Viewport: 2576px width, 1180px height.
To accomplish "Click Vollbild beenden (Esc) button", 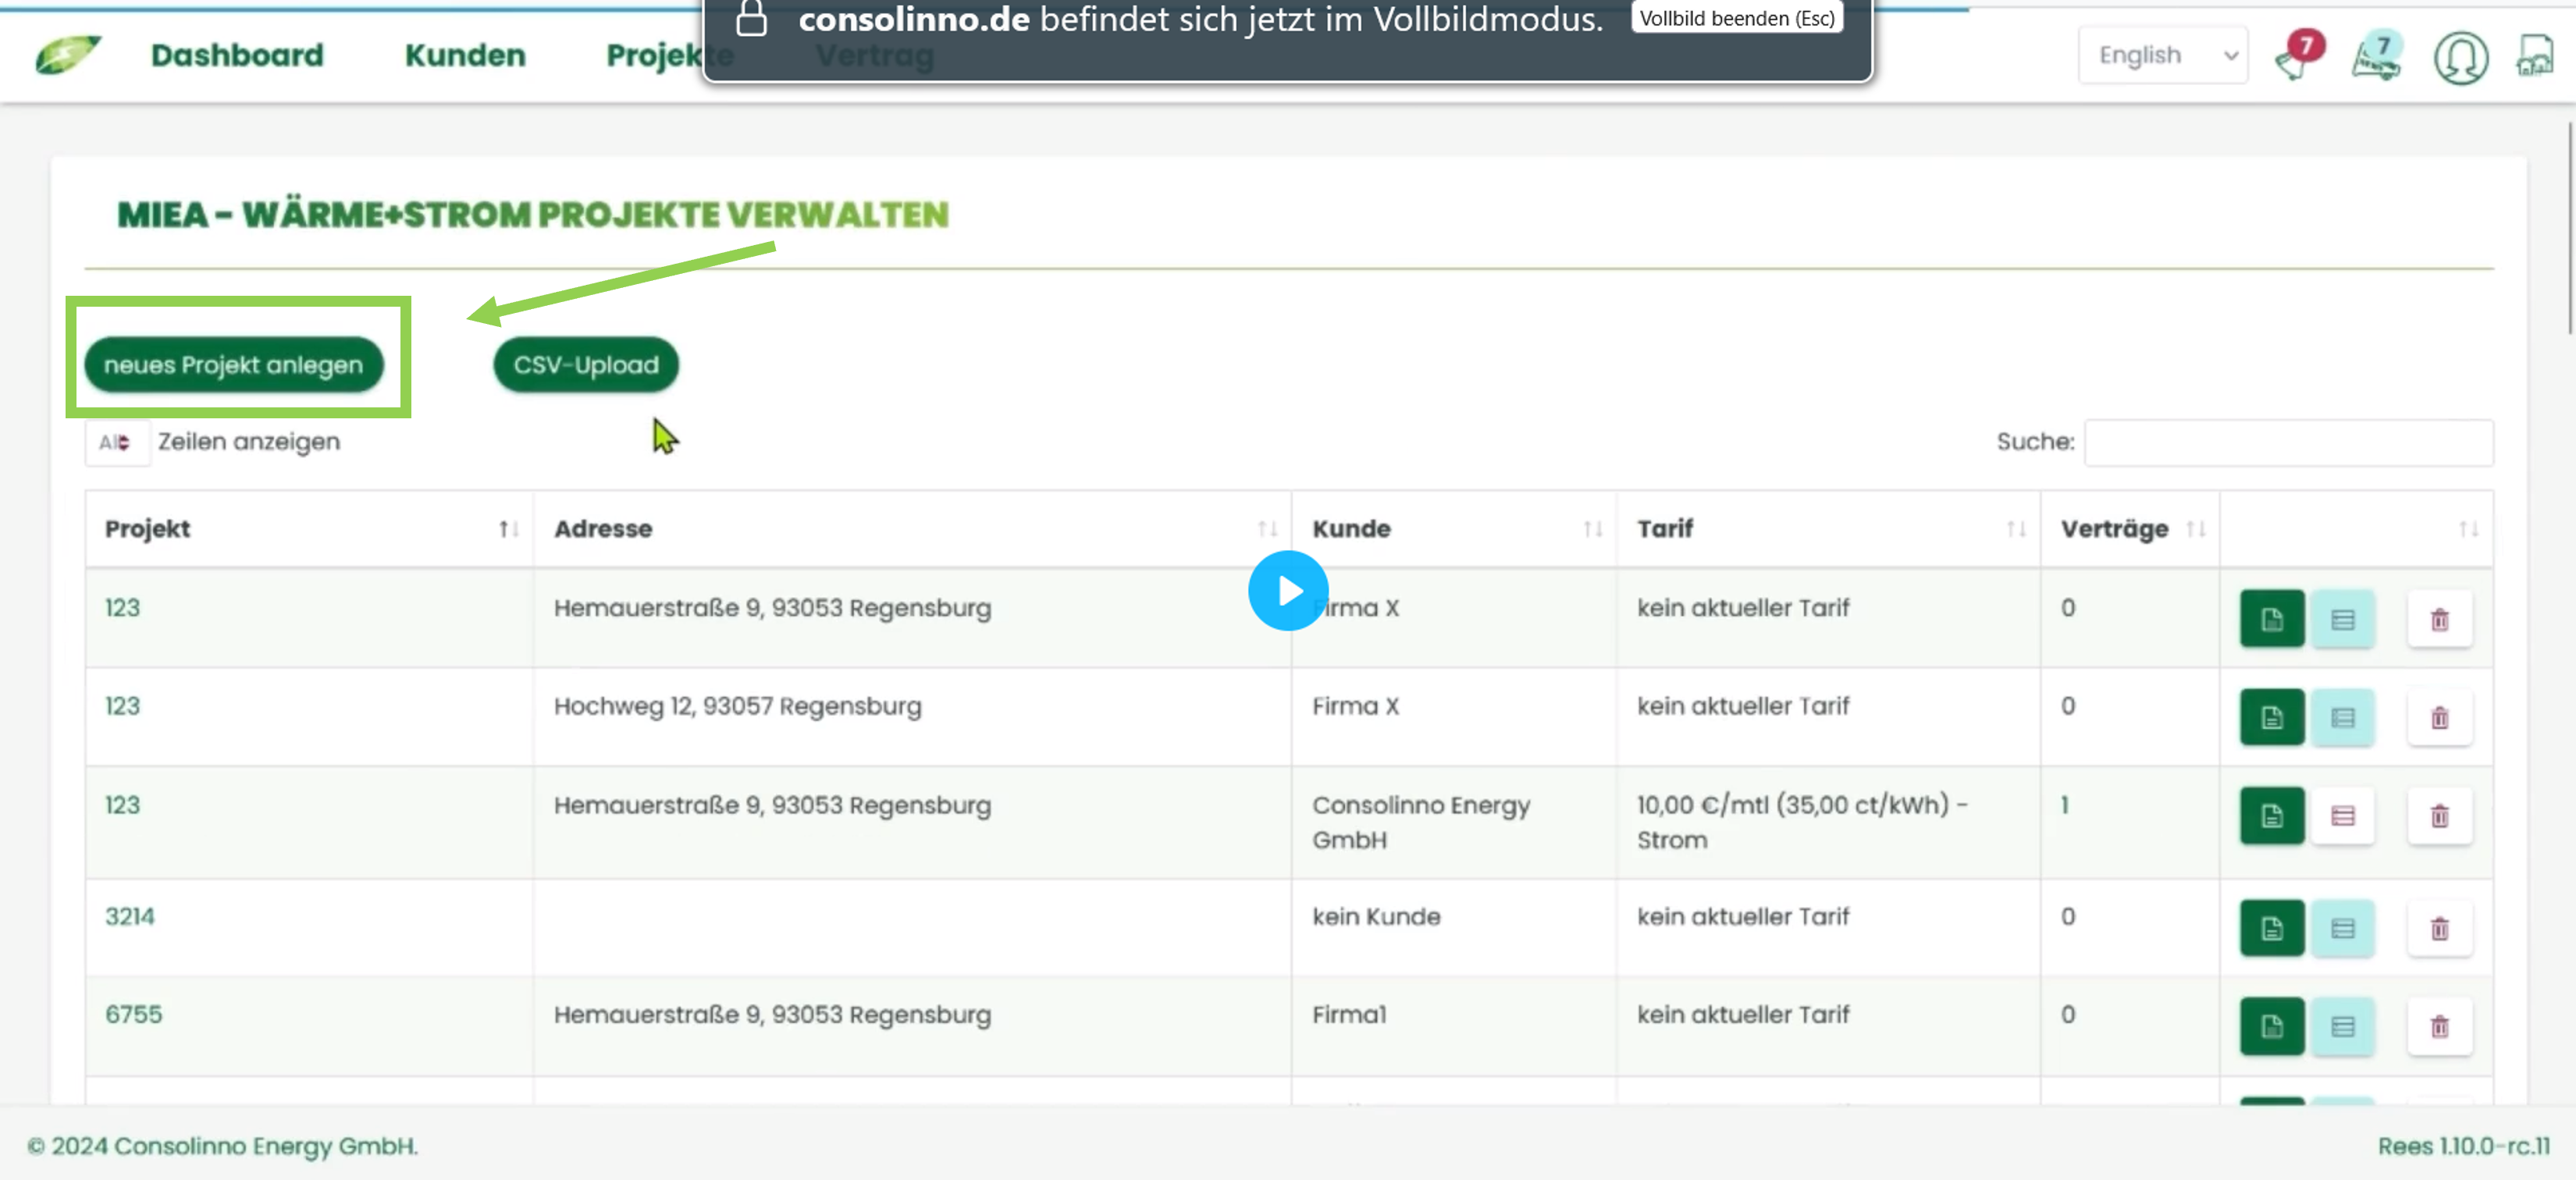I will 1737,18.
